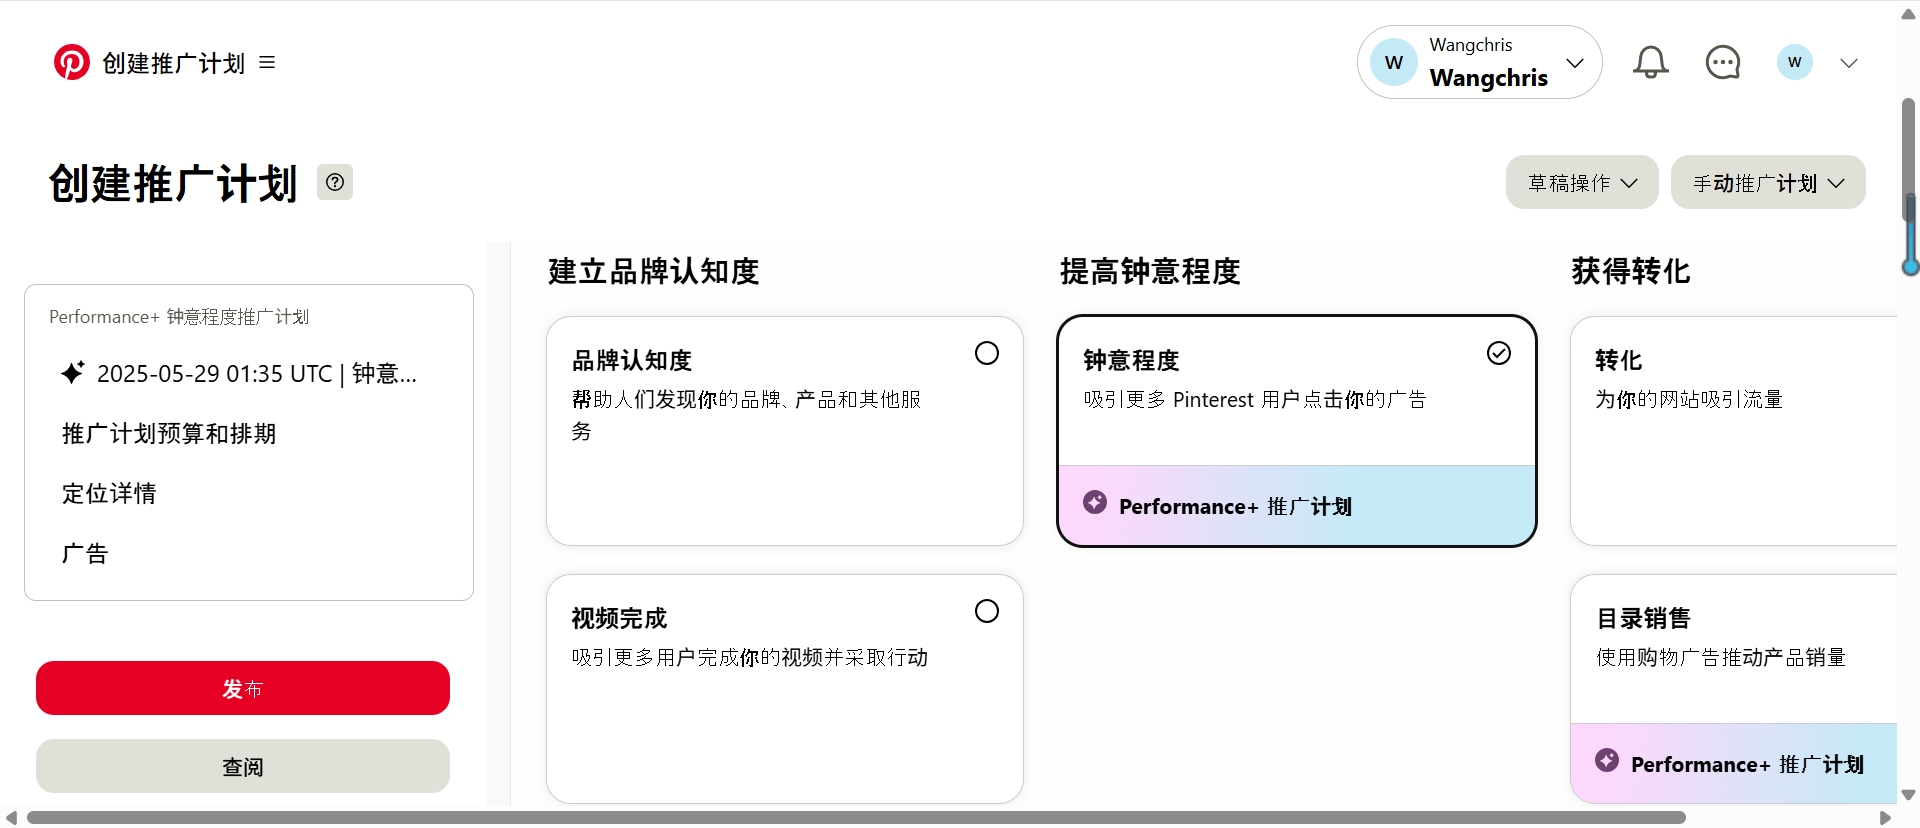The height and width of the screenshot is (828, 1920).
Task: Select the 视频完成 radio button
Action: [x=986, y=611]
